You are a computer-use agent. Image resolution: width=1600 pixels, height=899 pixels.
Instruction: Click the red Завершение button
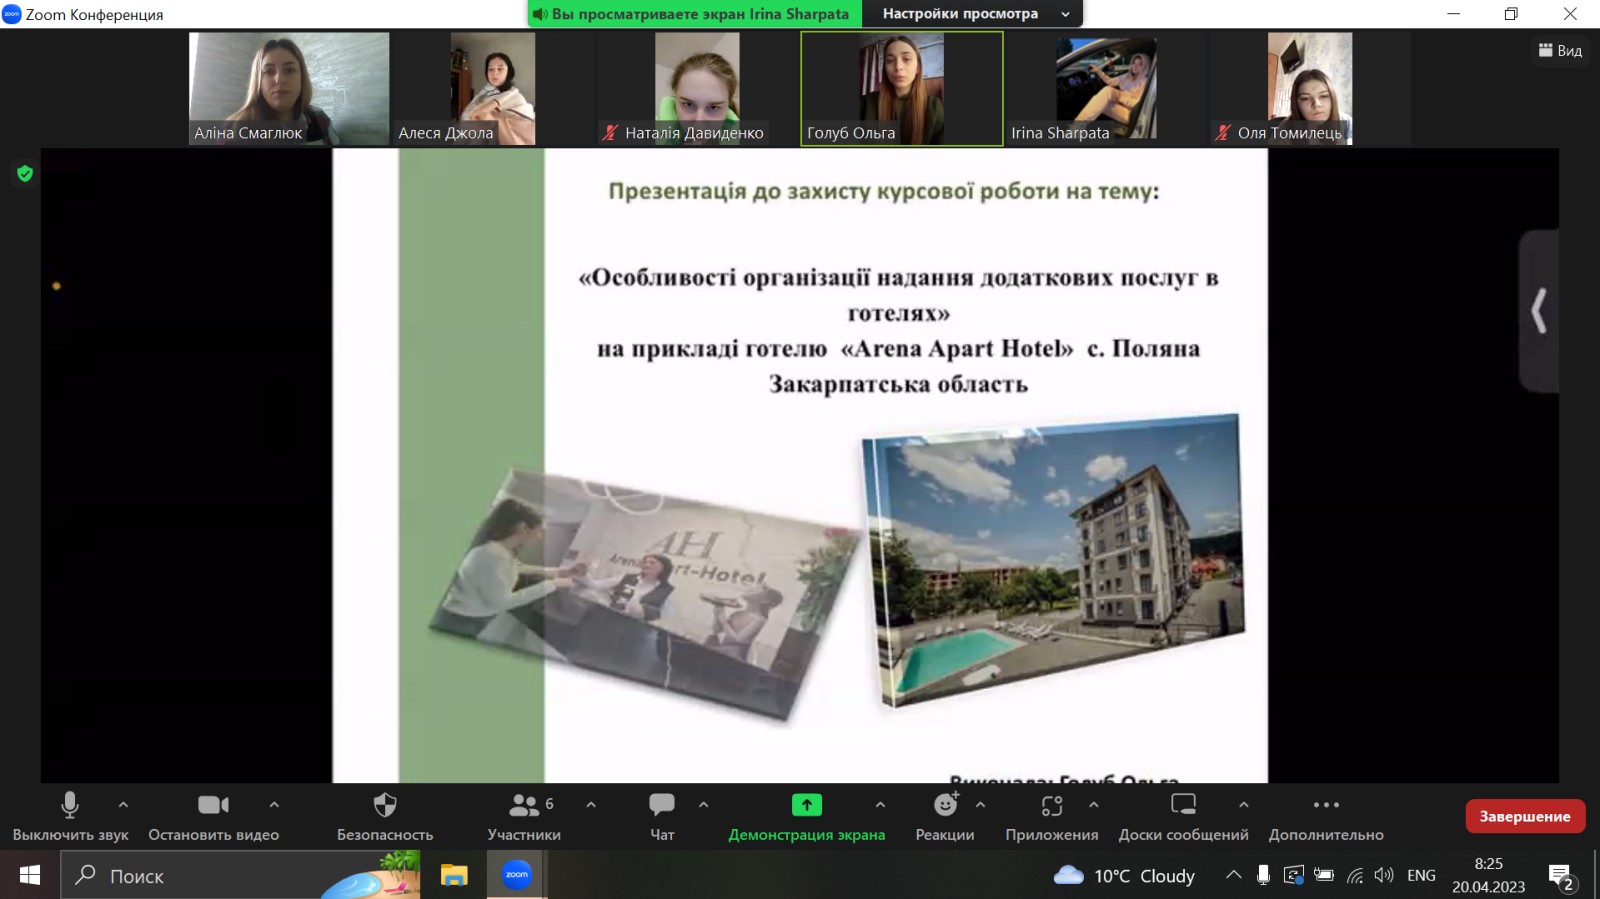[1524, 816]
